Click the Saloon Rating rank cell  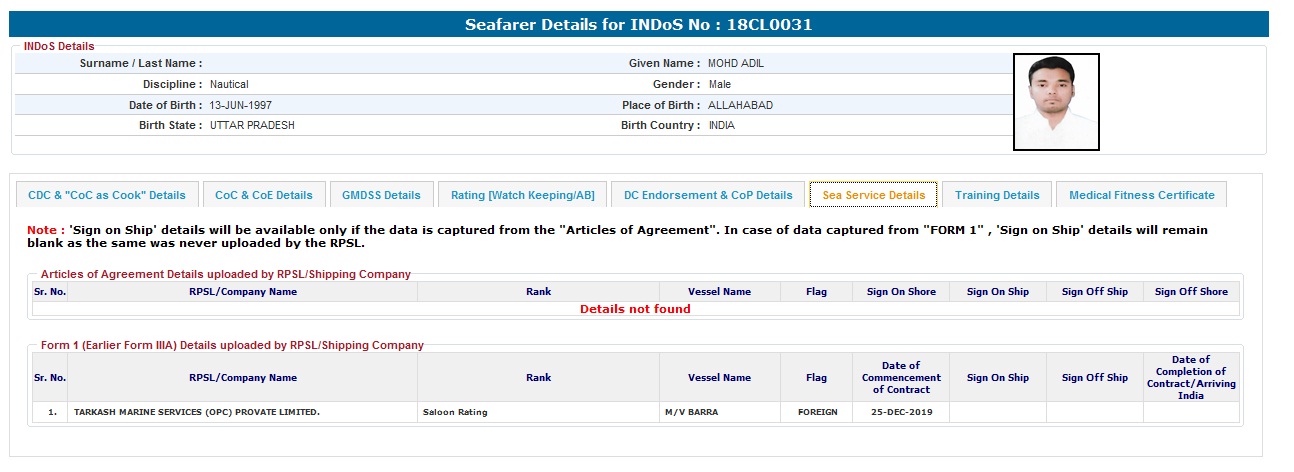[455, 412]
